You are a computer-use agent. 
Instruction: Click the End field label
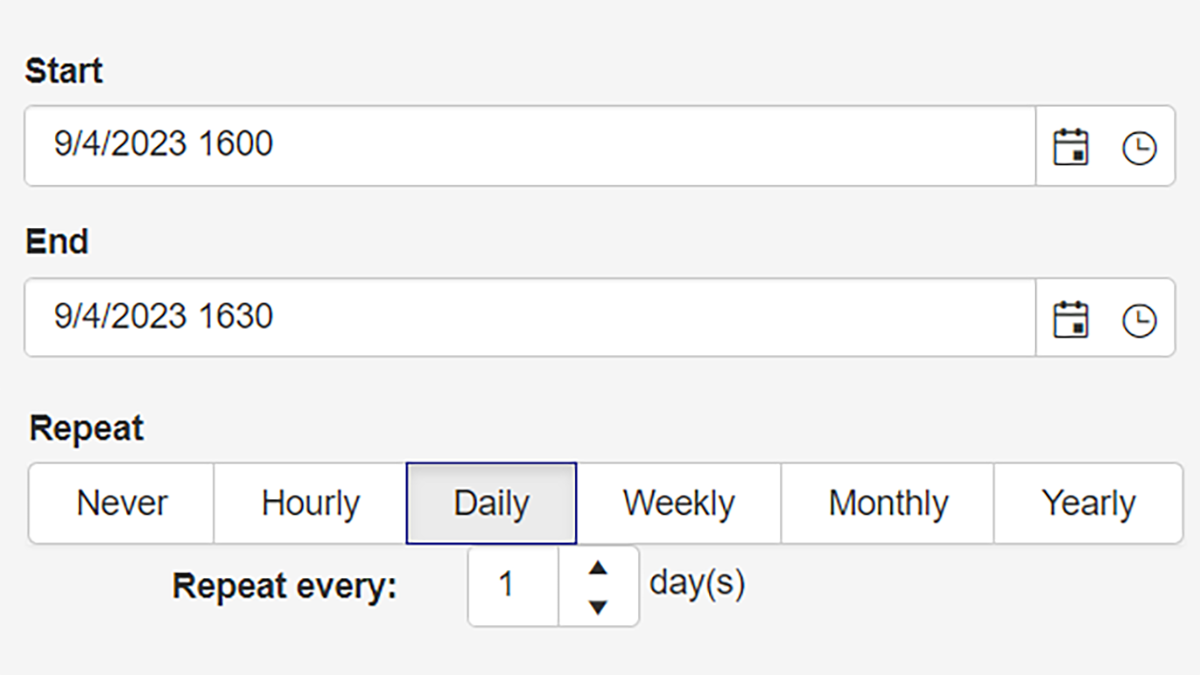(x=57, y=242)
